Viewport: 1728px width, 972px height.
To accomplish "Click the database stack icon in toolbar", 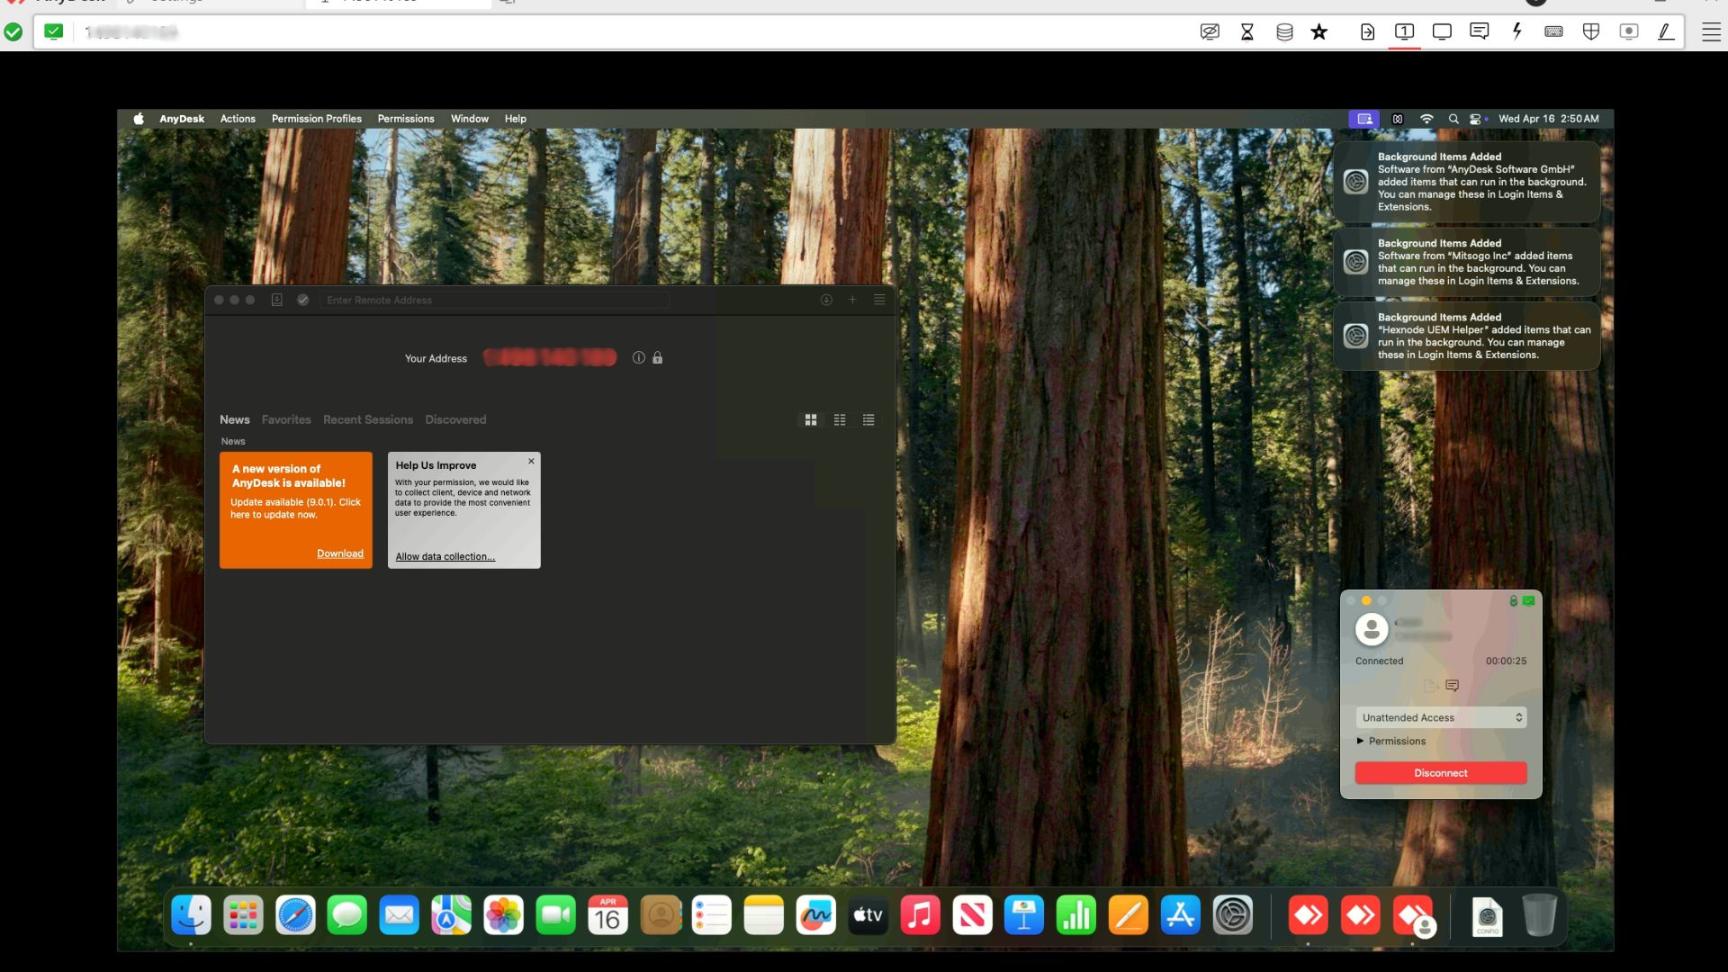I will point(1284,32).
